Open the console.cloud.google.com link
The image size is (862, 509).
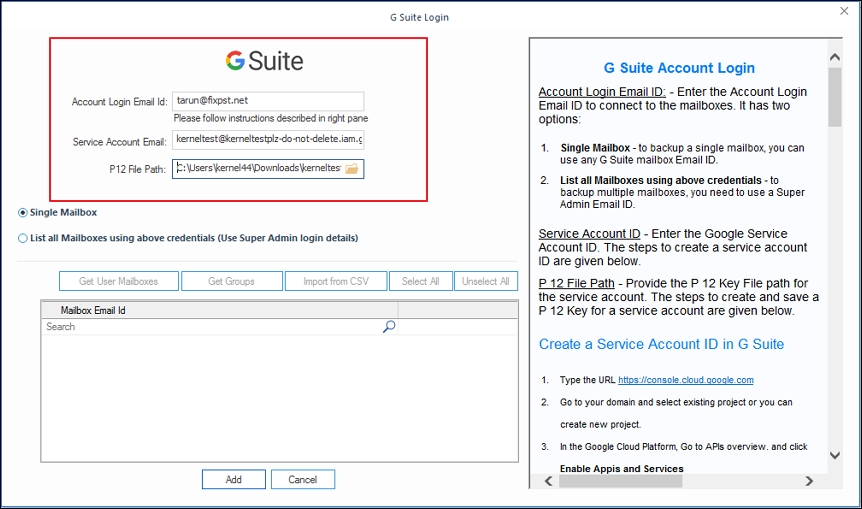click(x=686, y=380)
